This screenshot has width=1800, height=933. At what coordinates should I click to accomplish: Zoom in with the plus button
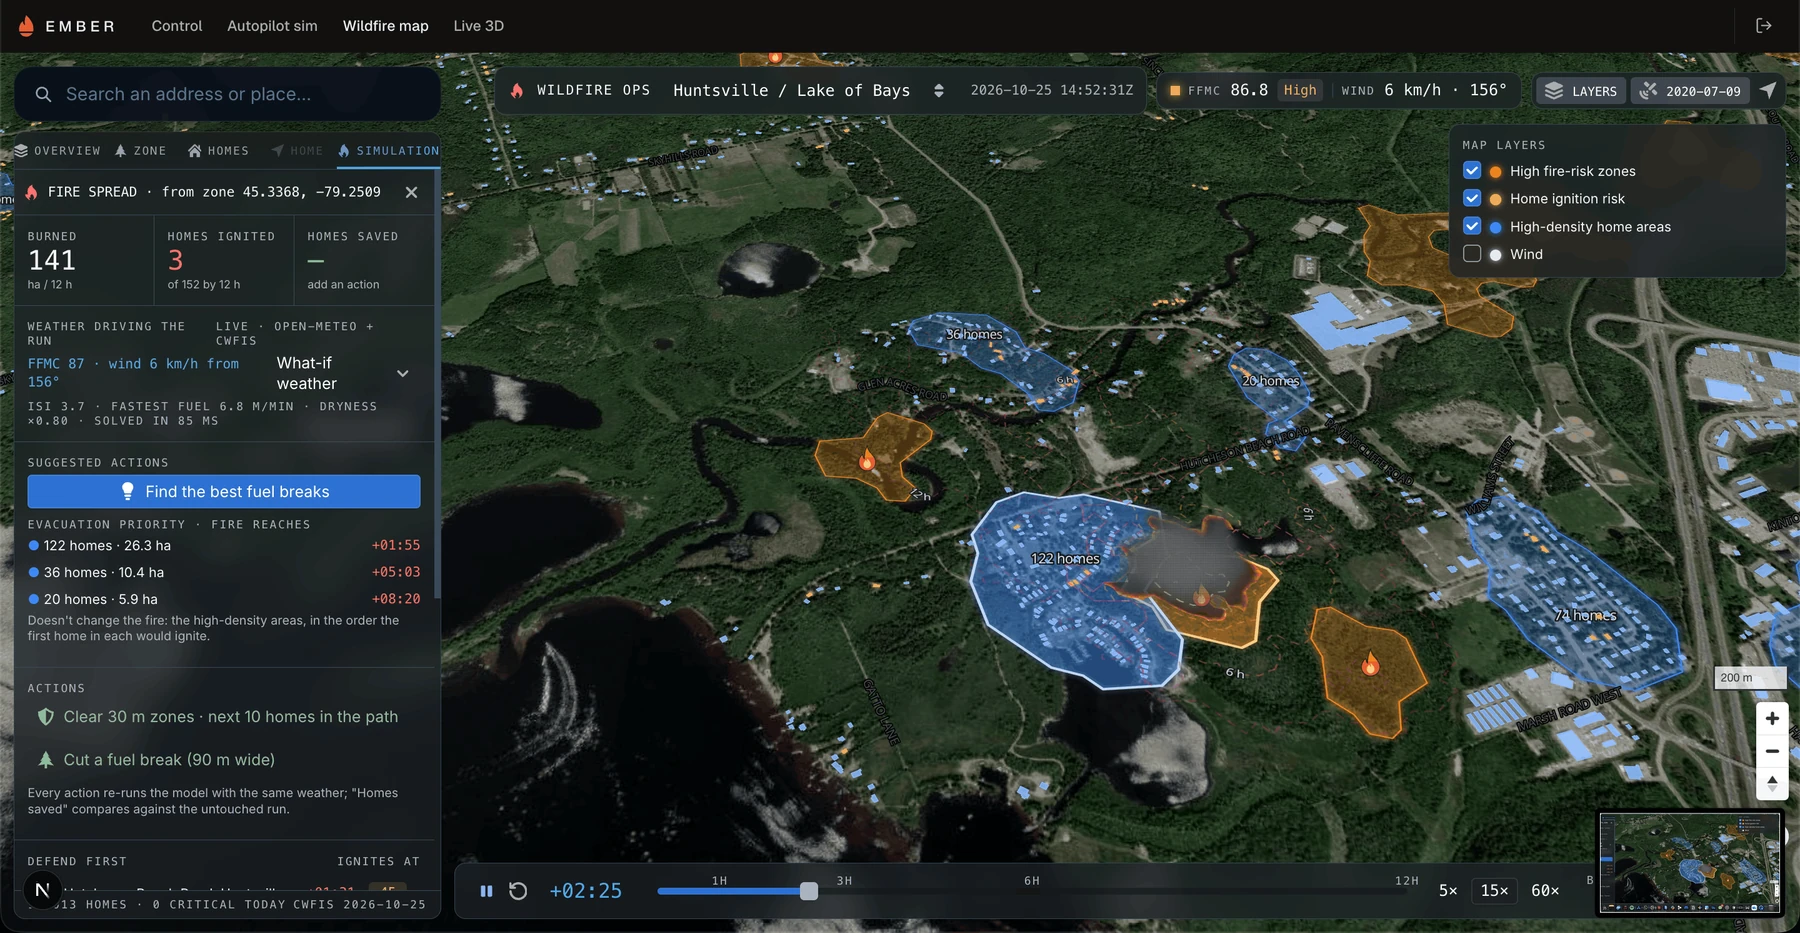1772,718
